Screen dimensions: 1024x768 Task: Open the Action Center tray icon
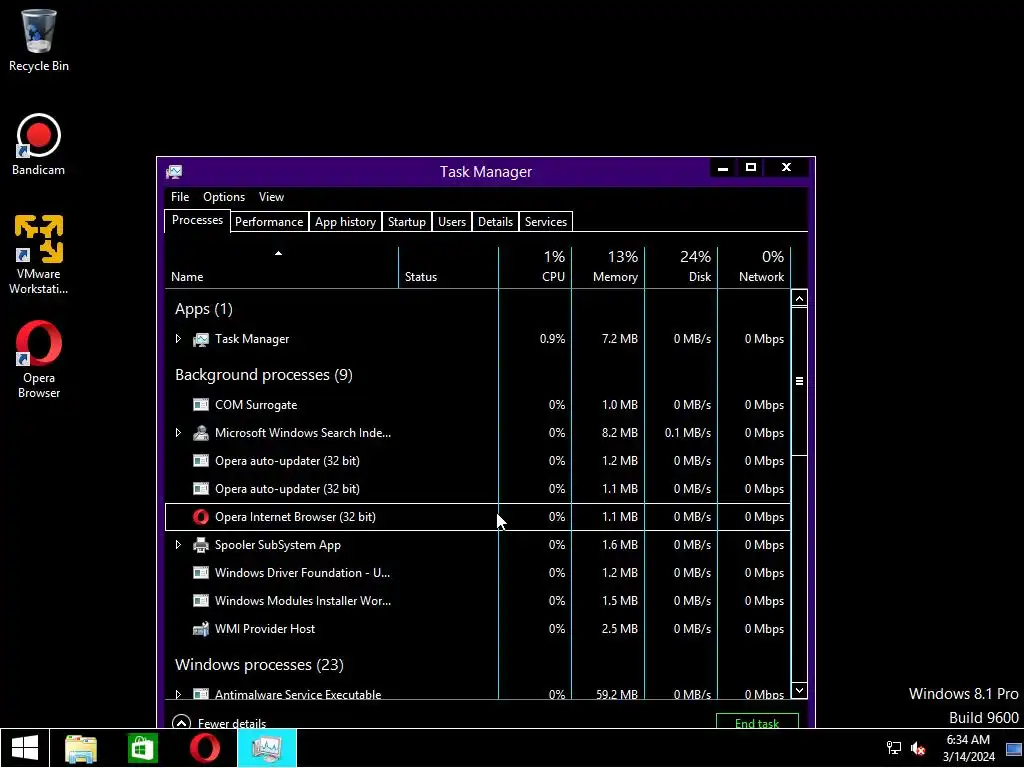pyautogui.click(x=1013, y=748)
